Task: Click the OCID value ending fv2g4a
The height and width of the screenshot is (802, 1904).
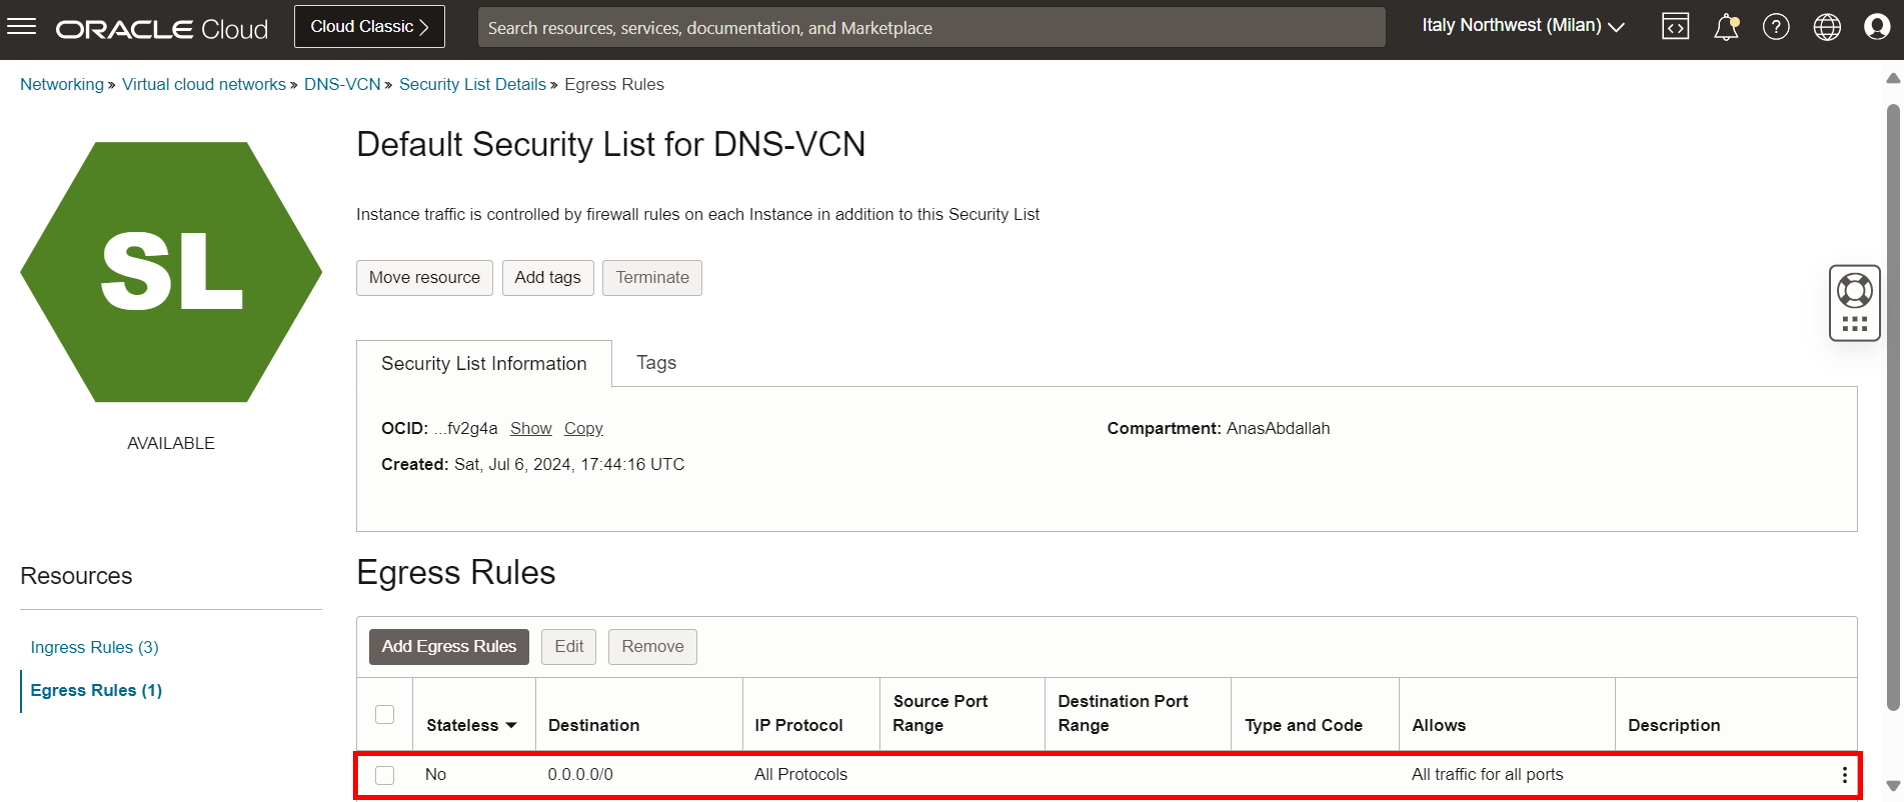Action: (465, 428)
